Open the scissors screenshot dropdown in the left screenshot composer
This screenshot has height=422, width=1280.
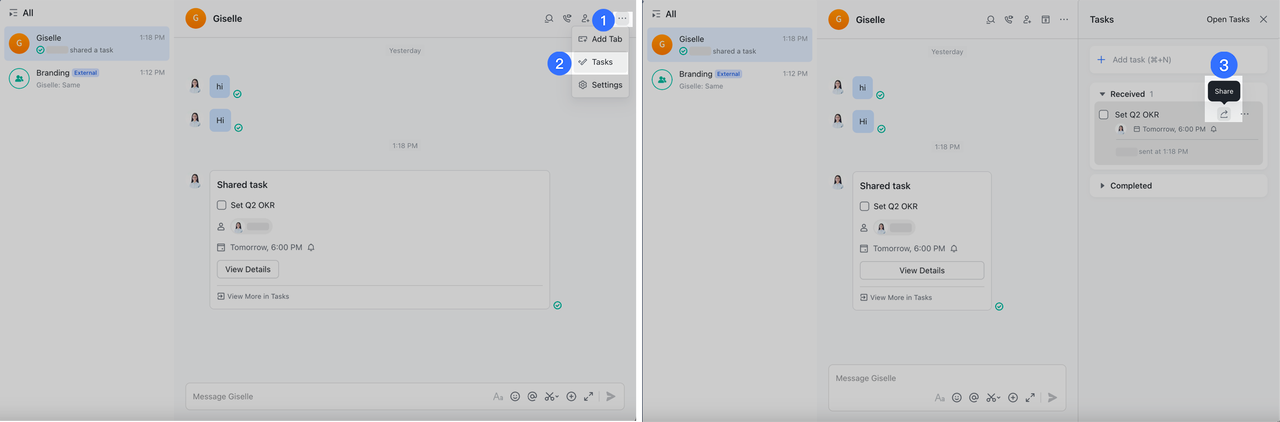point(551,397)
